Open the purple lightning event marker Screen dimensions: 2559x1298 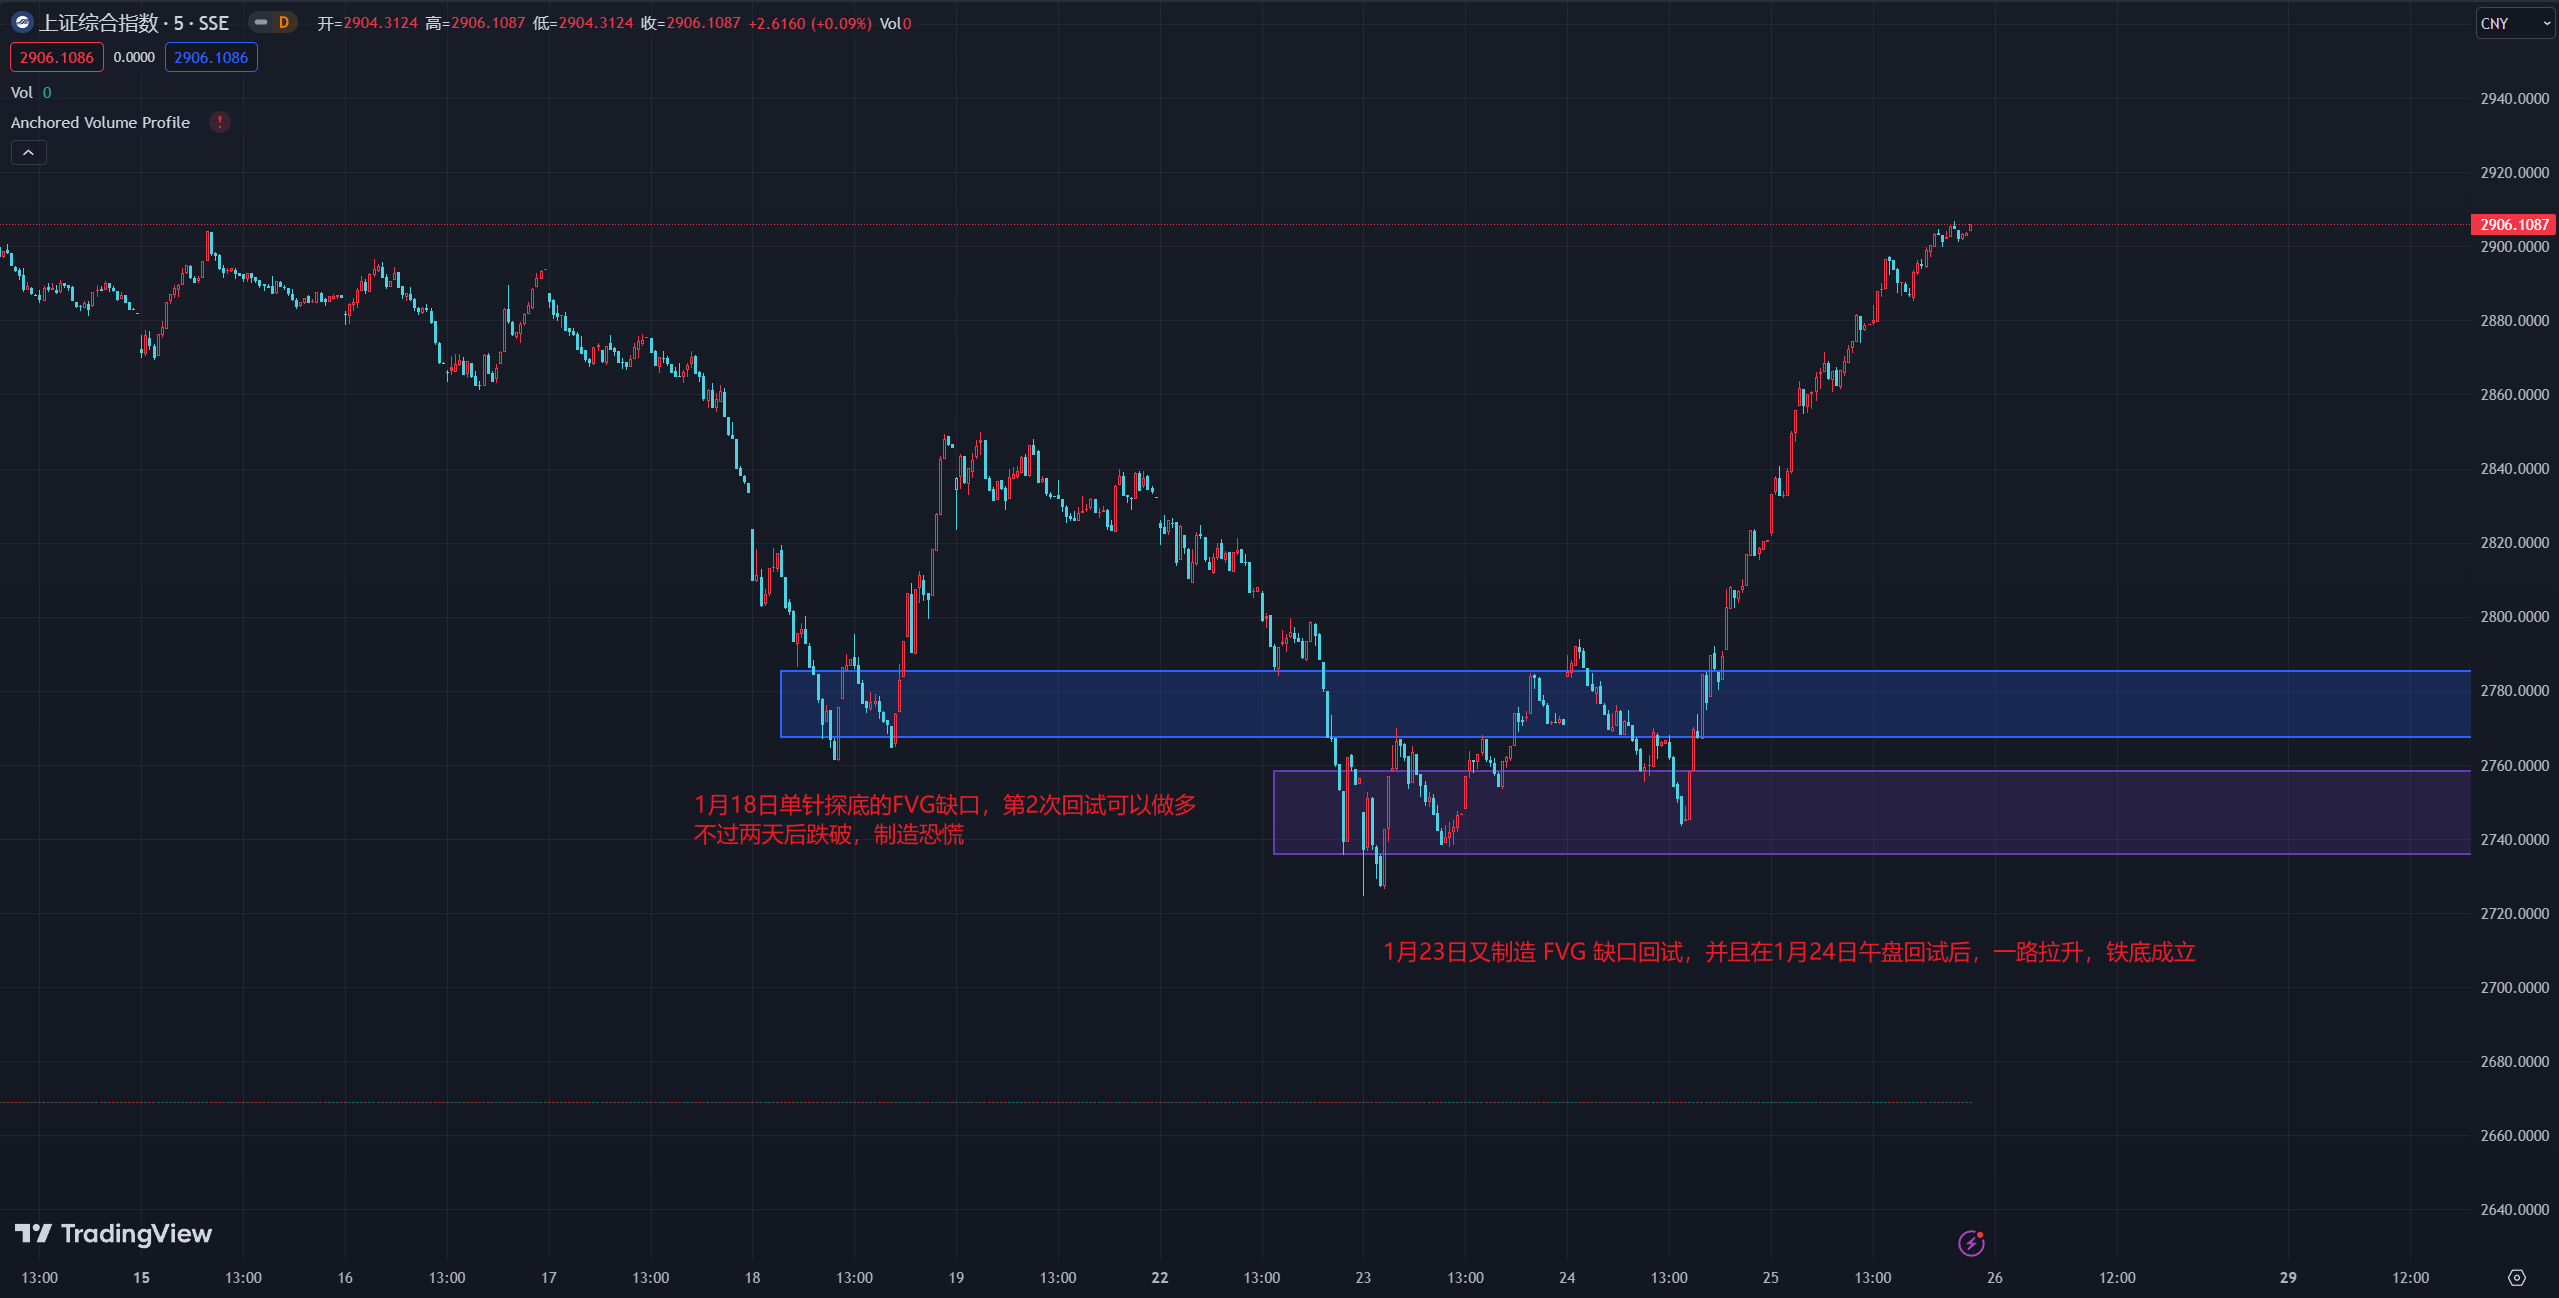[x=1970, y=1243]
